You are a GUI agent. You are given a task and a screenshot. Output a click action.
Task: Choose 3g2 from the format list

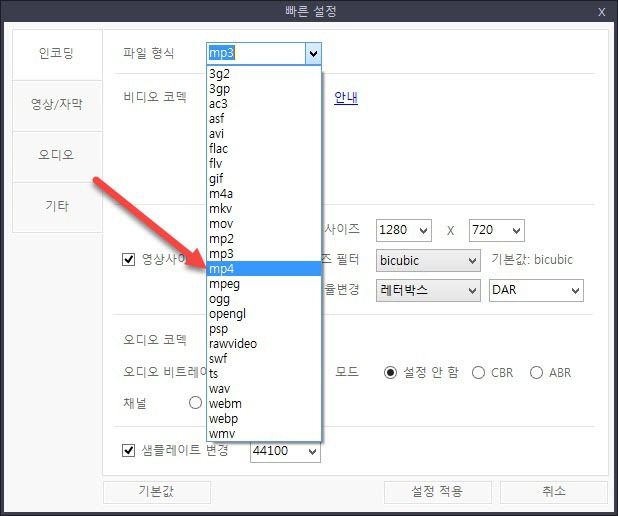coord(264,74)
